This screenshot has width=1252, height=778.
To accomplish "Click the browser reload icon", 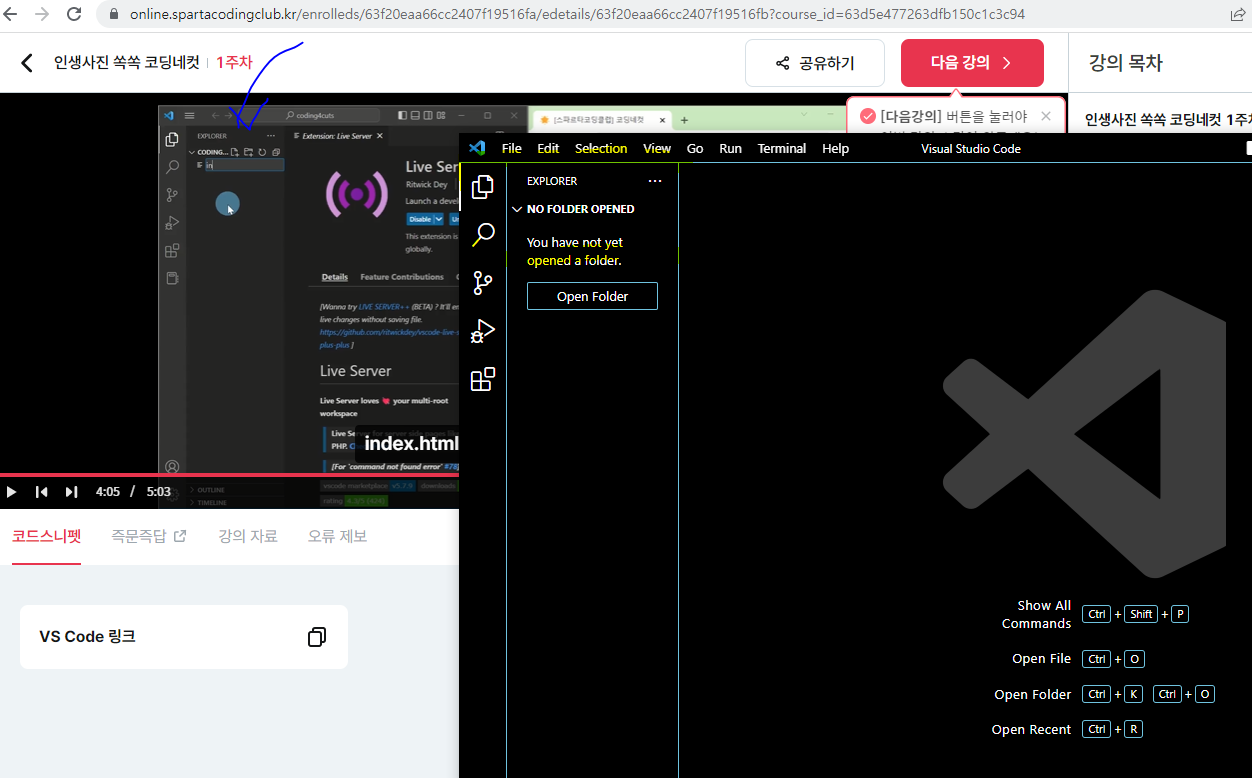I will pos(74,15).
